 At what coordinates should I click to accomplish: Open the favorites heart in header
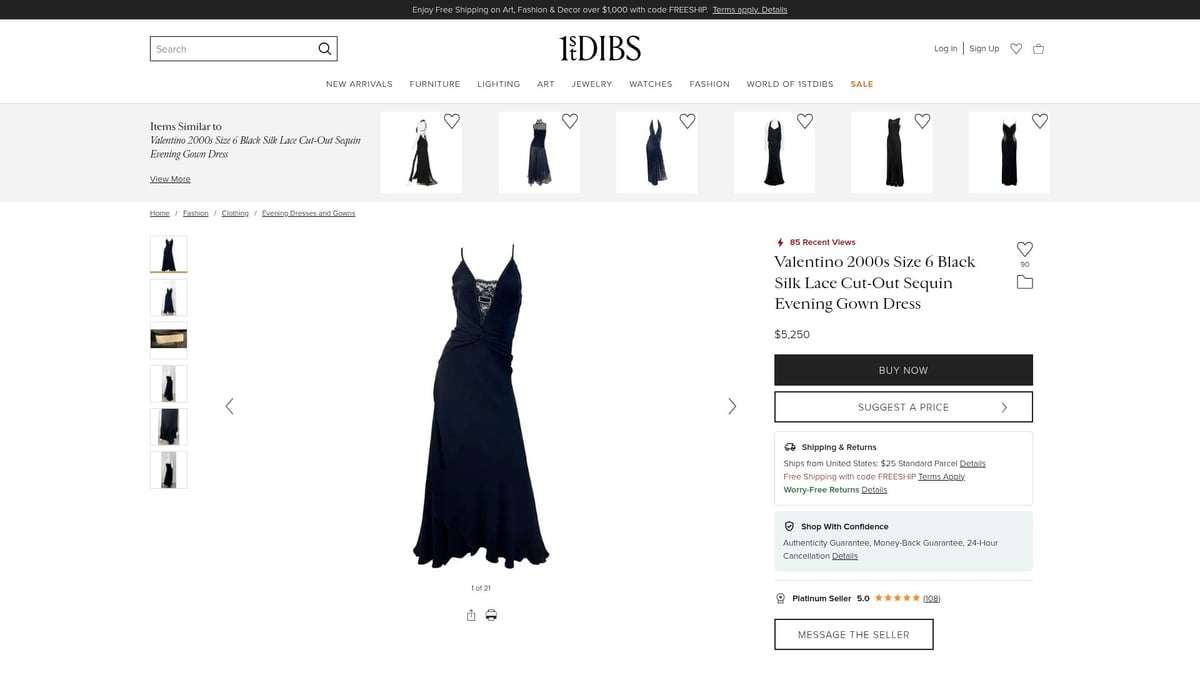click(1016, 49)
